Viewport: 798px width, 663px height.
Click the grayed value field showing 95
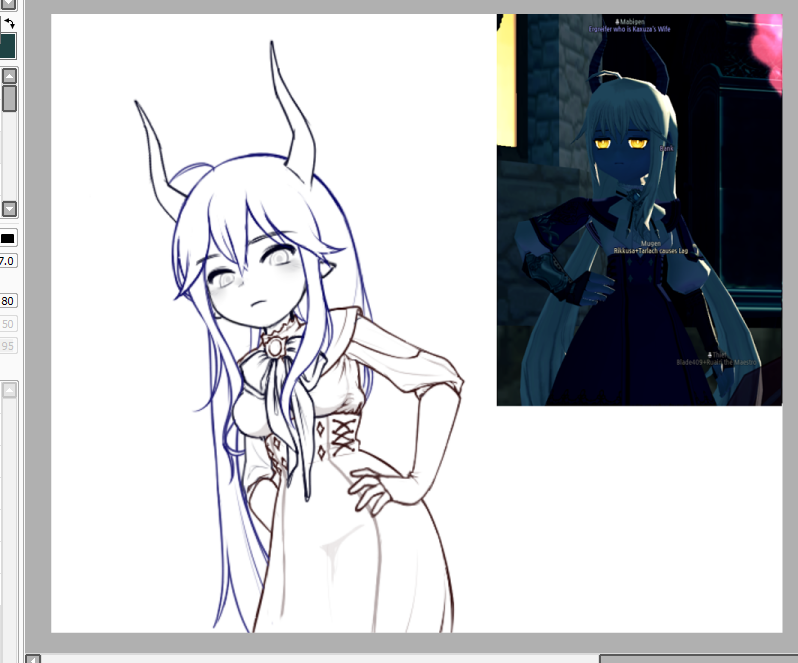click(x=8, y=346)
